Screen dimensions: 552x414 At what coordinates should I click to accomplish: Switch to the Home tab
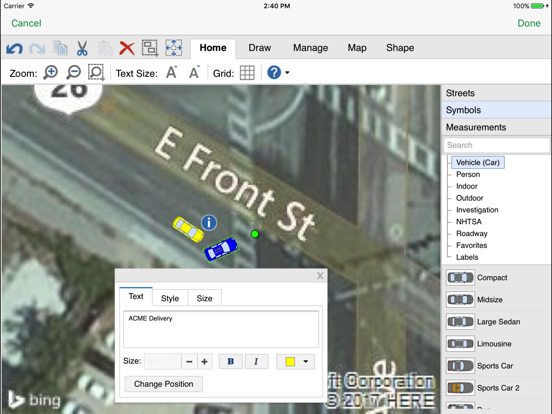pyautogui.click(x=213, y=48)
